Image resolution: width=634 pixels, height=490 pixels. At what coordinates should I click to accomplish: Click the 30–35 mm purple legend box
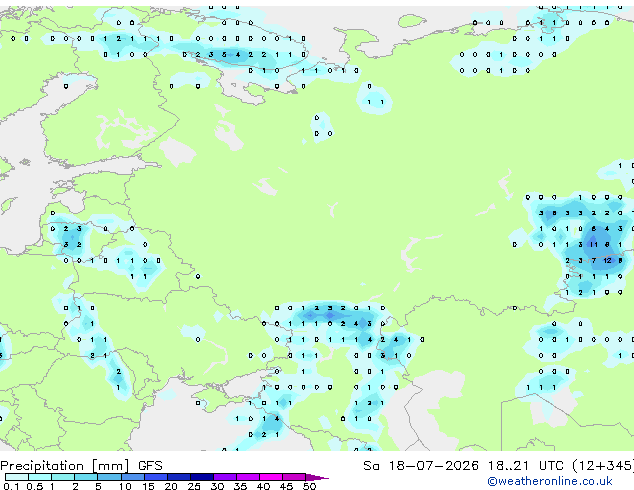pyautogui.click(x=224, y=477)
